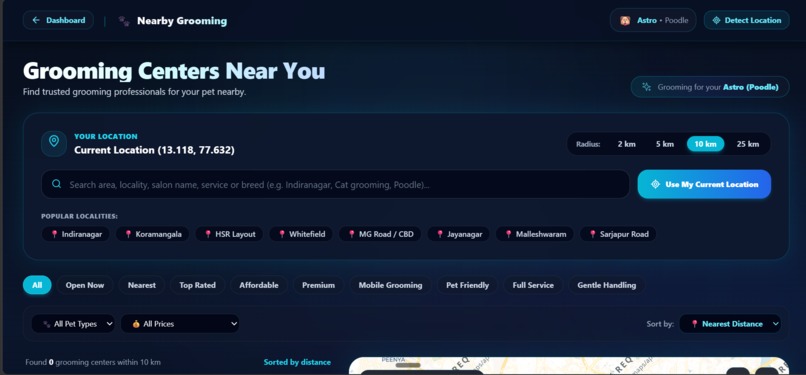The height and width of the screenshot is (375, 806).
Task: Click the pin icon in Nearest Distance selector
Action: coord(694,324)
